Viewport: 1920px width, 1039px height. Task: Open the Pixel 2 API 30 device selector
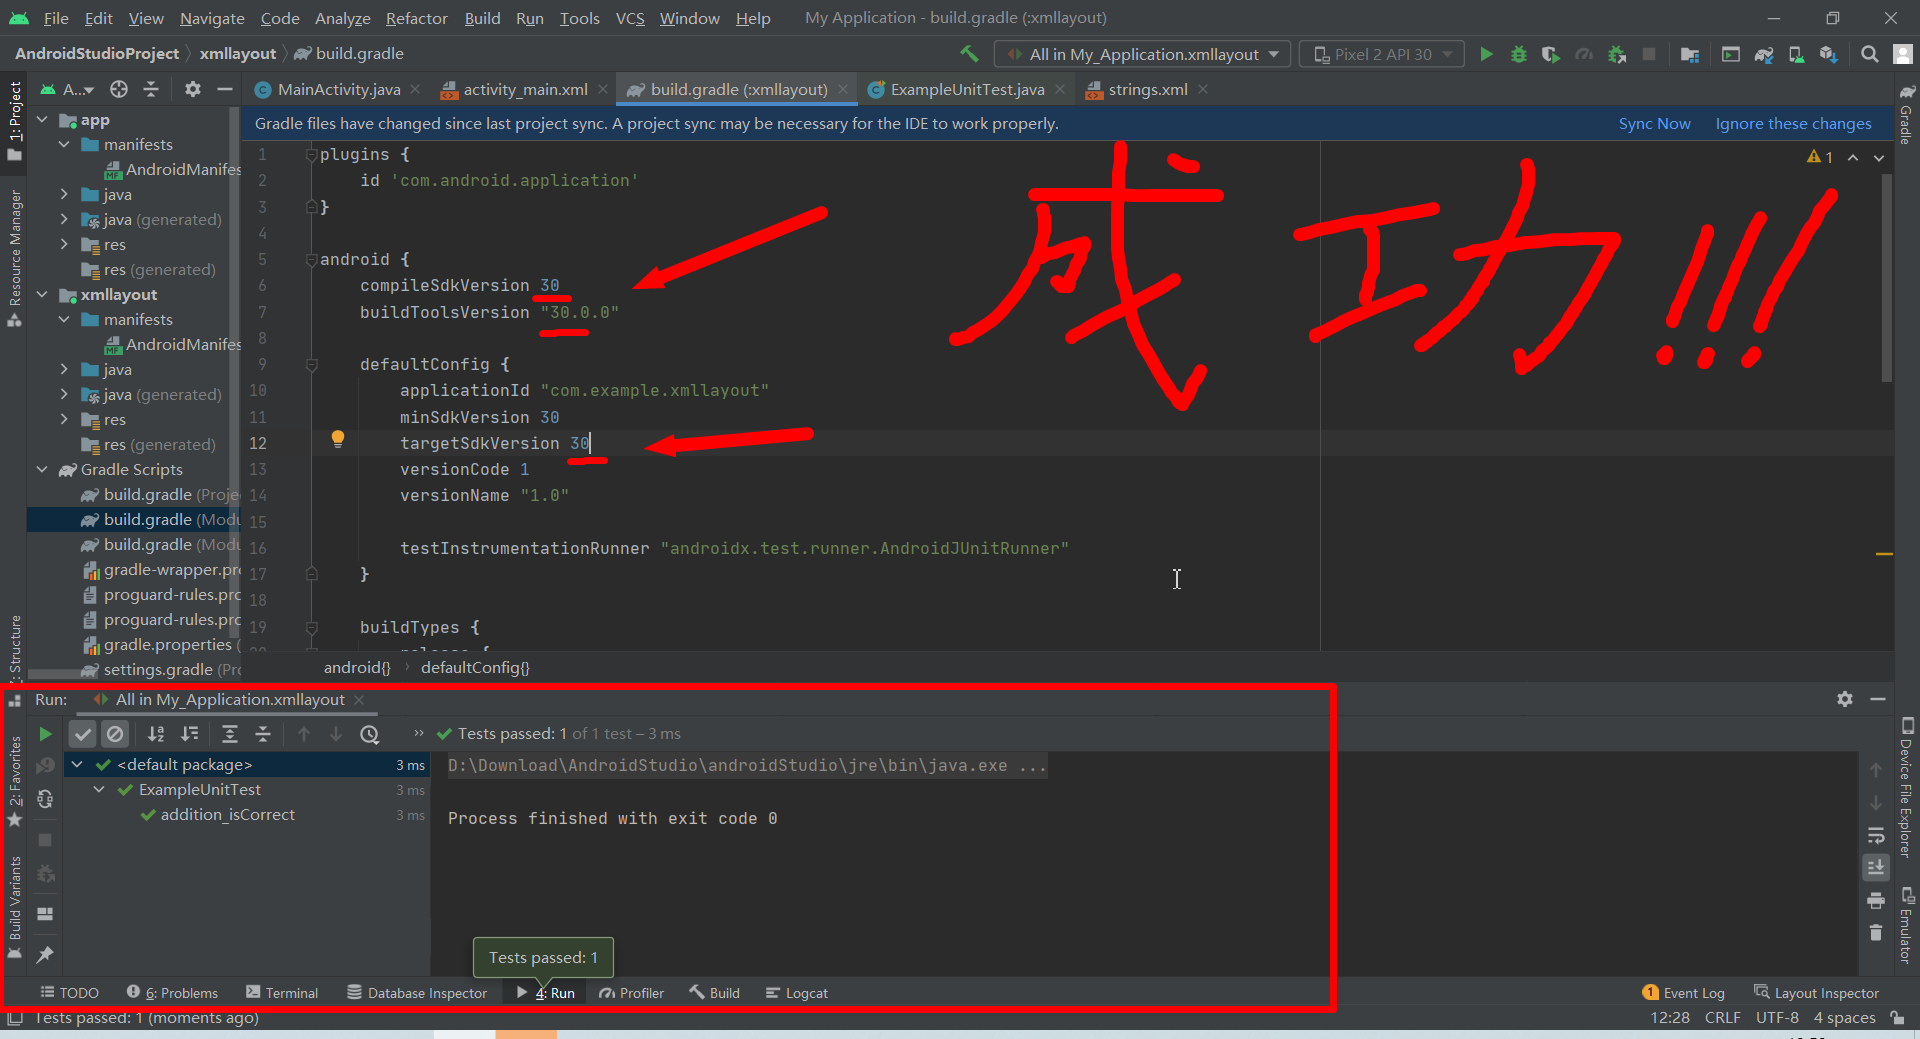tap(1381, 53)
